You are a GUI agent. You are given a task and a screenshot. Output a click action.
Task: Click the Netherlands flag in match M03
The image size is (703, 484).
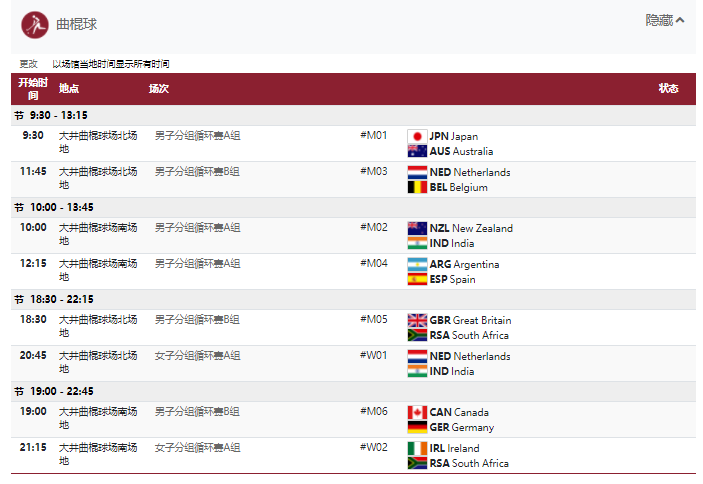click(417, 172)
